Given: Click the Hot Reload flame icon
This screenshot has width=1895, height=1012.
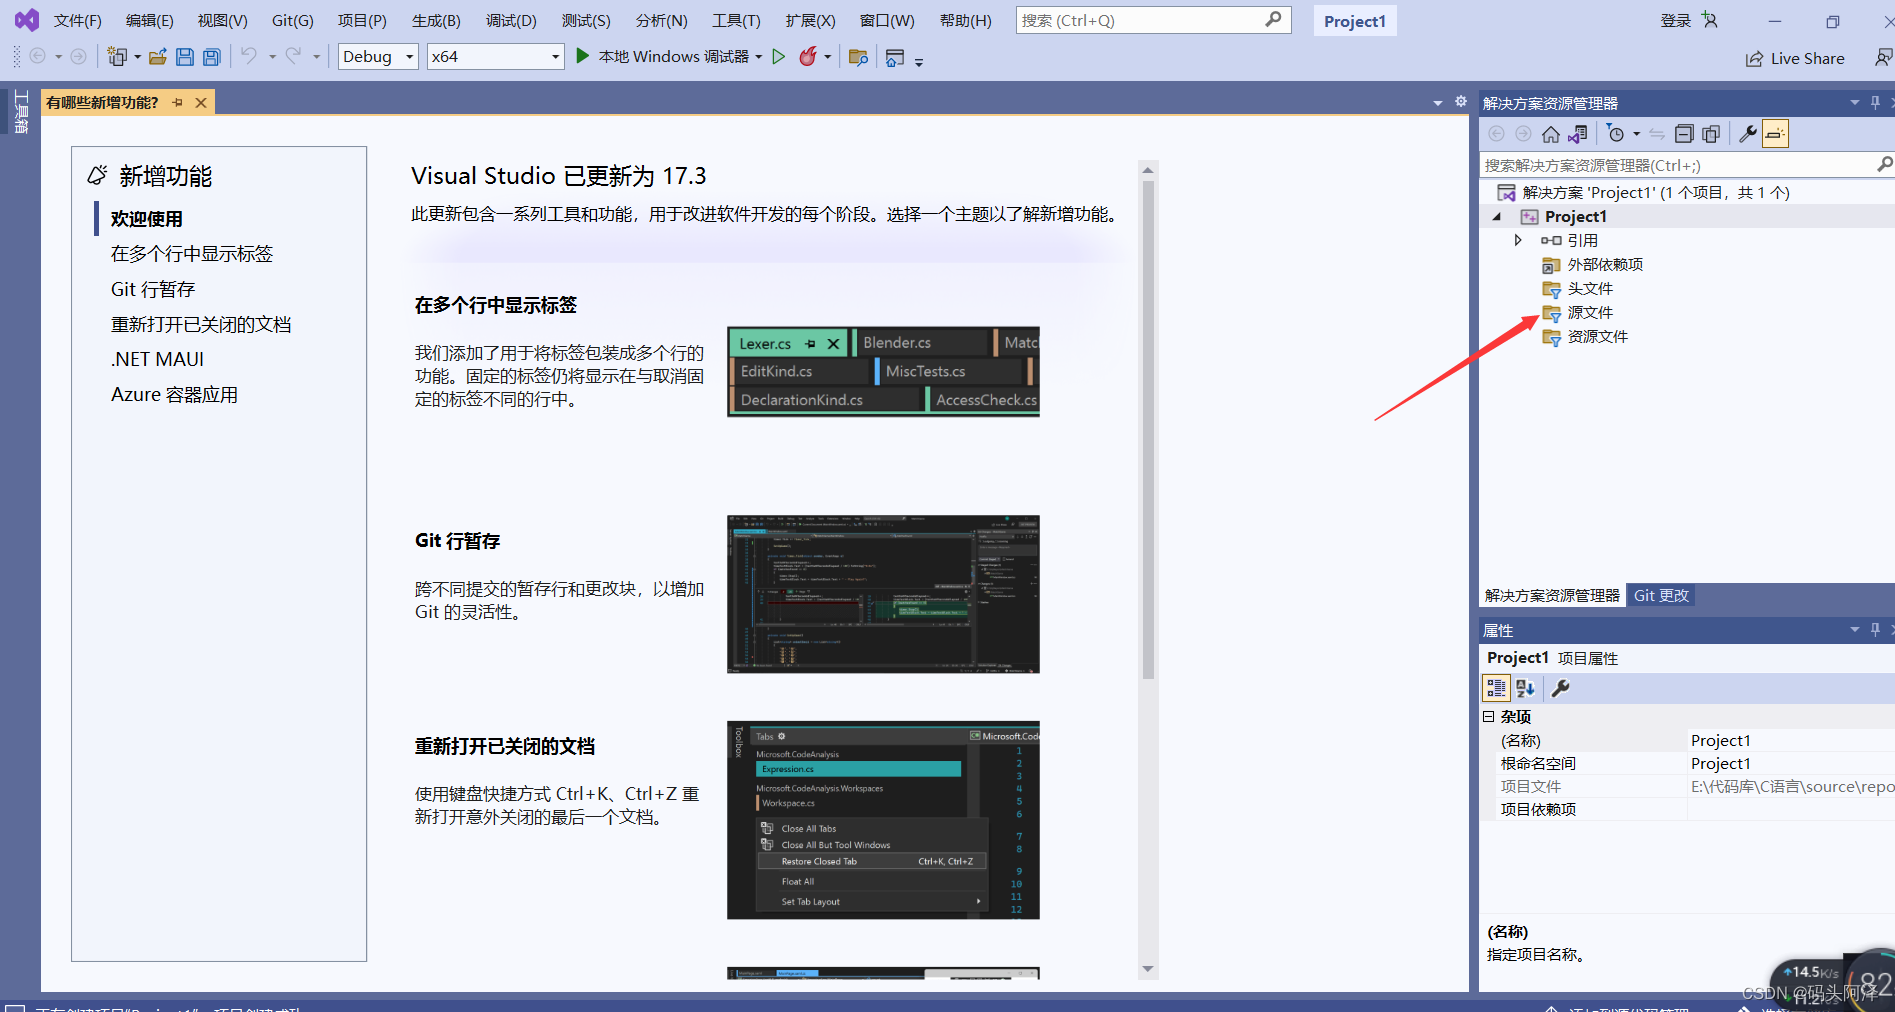Looking at the screenshot, I should [808, 56].
